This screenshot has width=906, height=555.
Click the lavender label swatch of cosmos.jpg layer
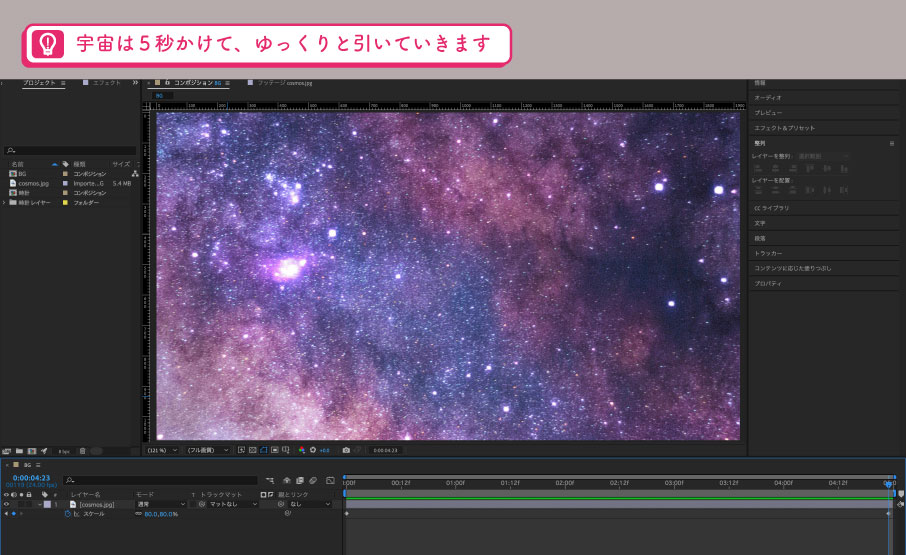click(x=47, y=505)
